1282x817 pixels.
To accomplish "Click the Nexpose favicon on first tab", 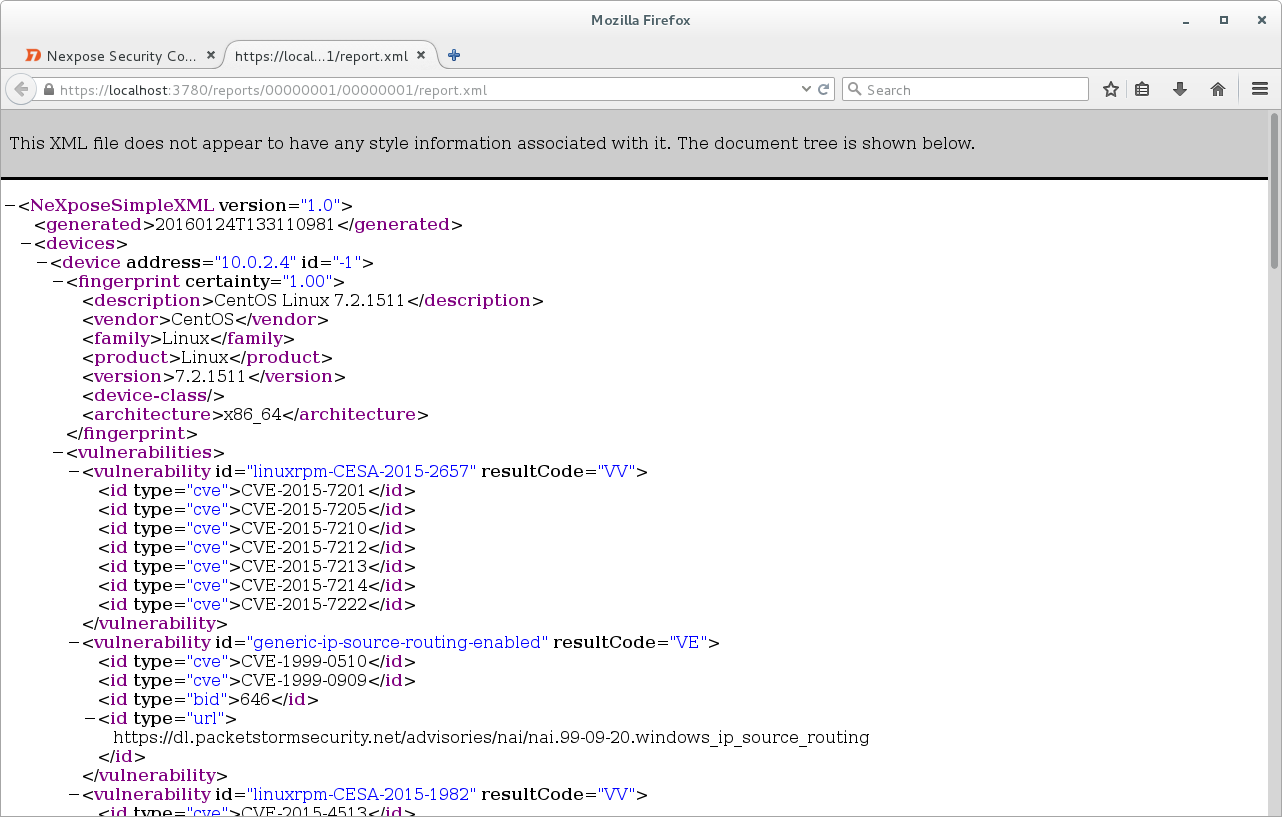I will pos(33,56).
